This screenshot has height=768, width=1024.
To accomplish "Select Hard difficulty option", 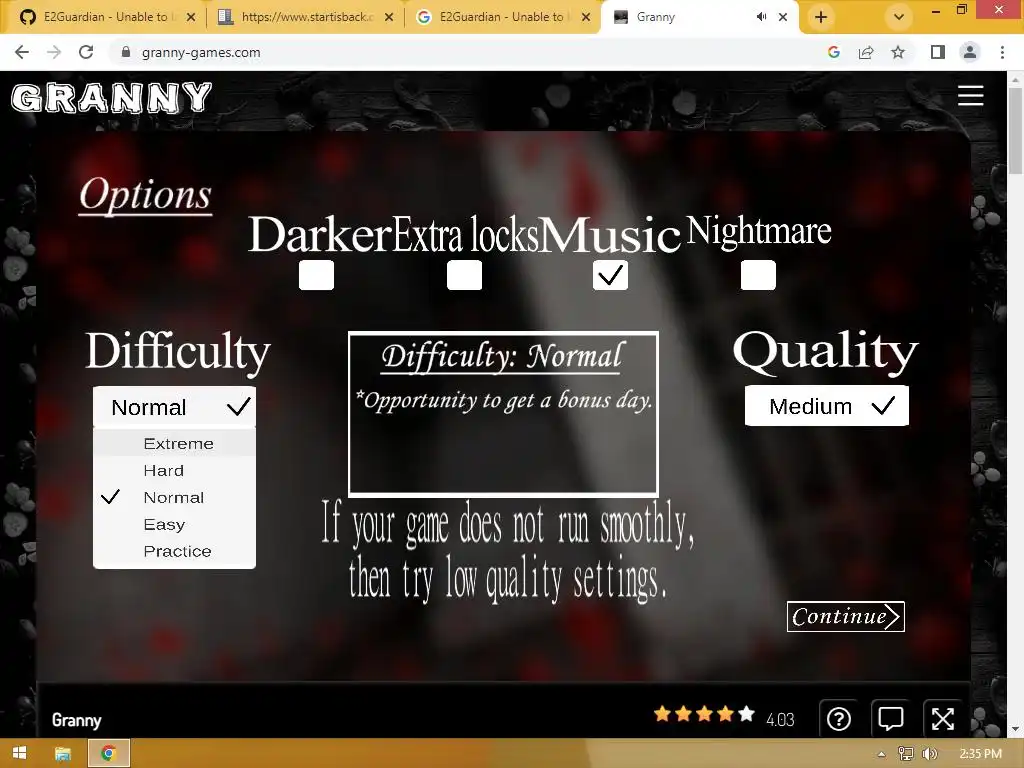I will (x=174, y=470).
